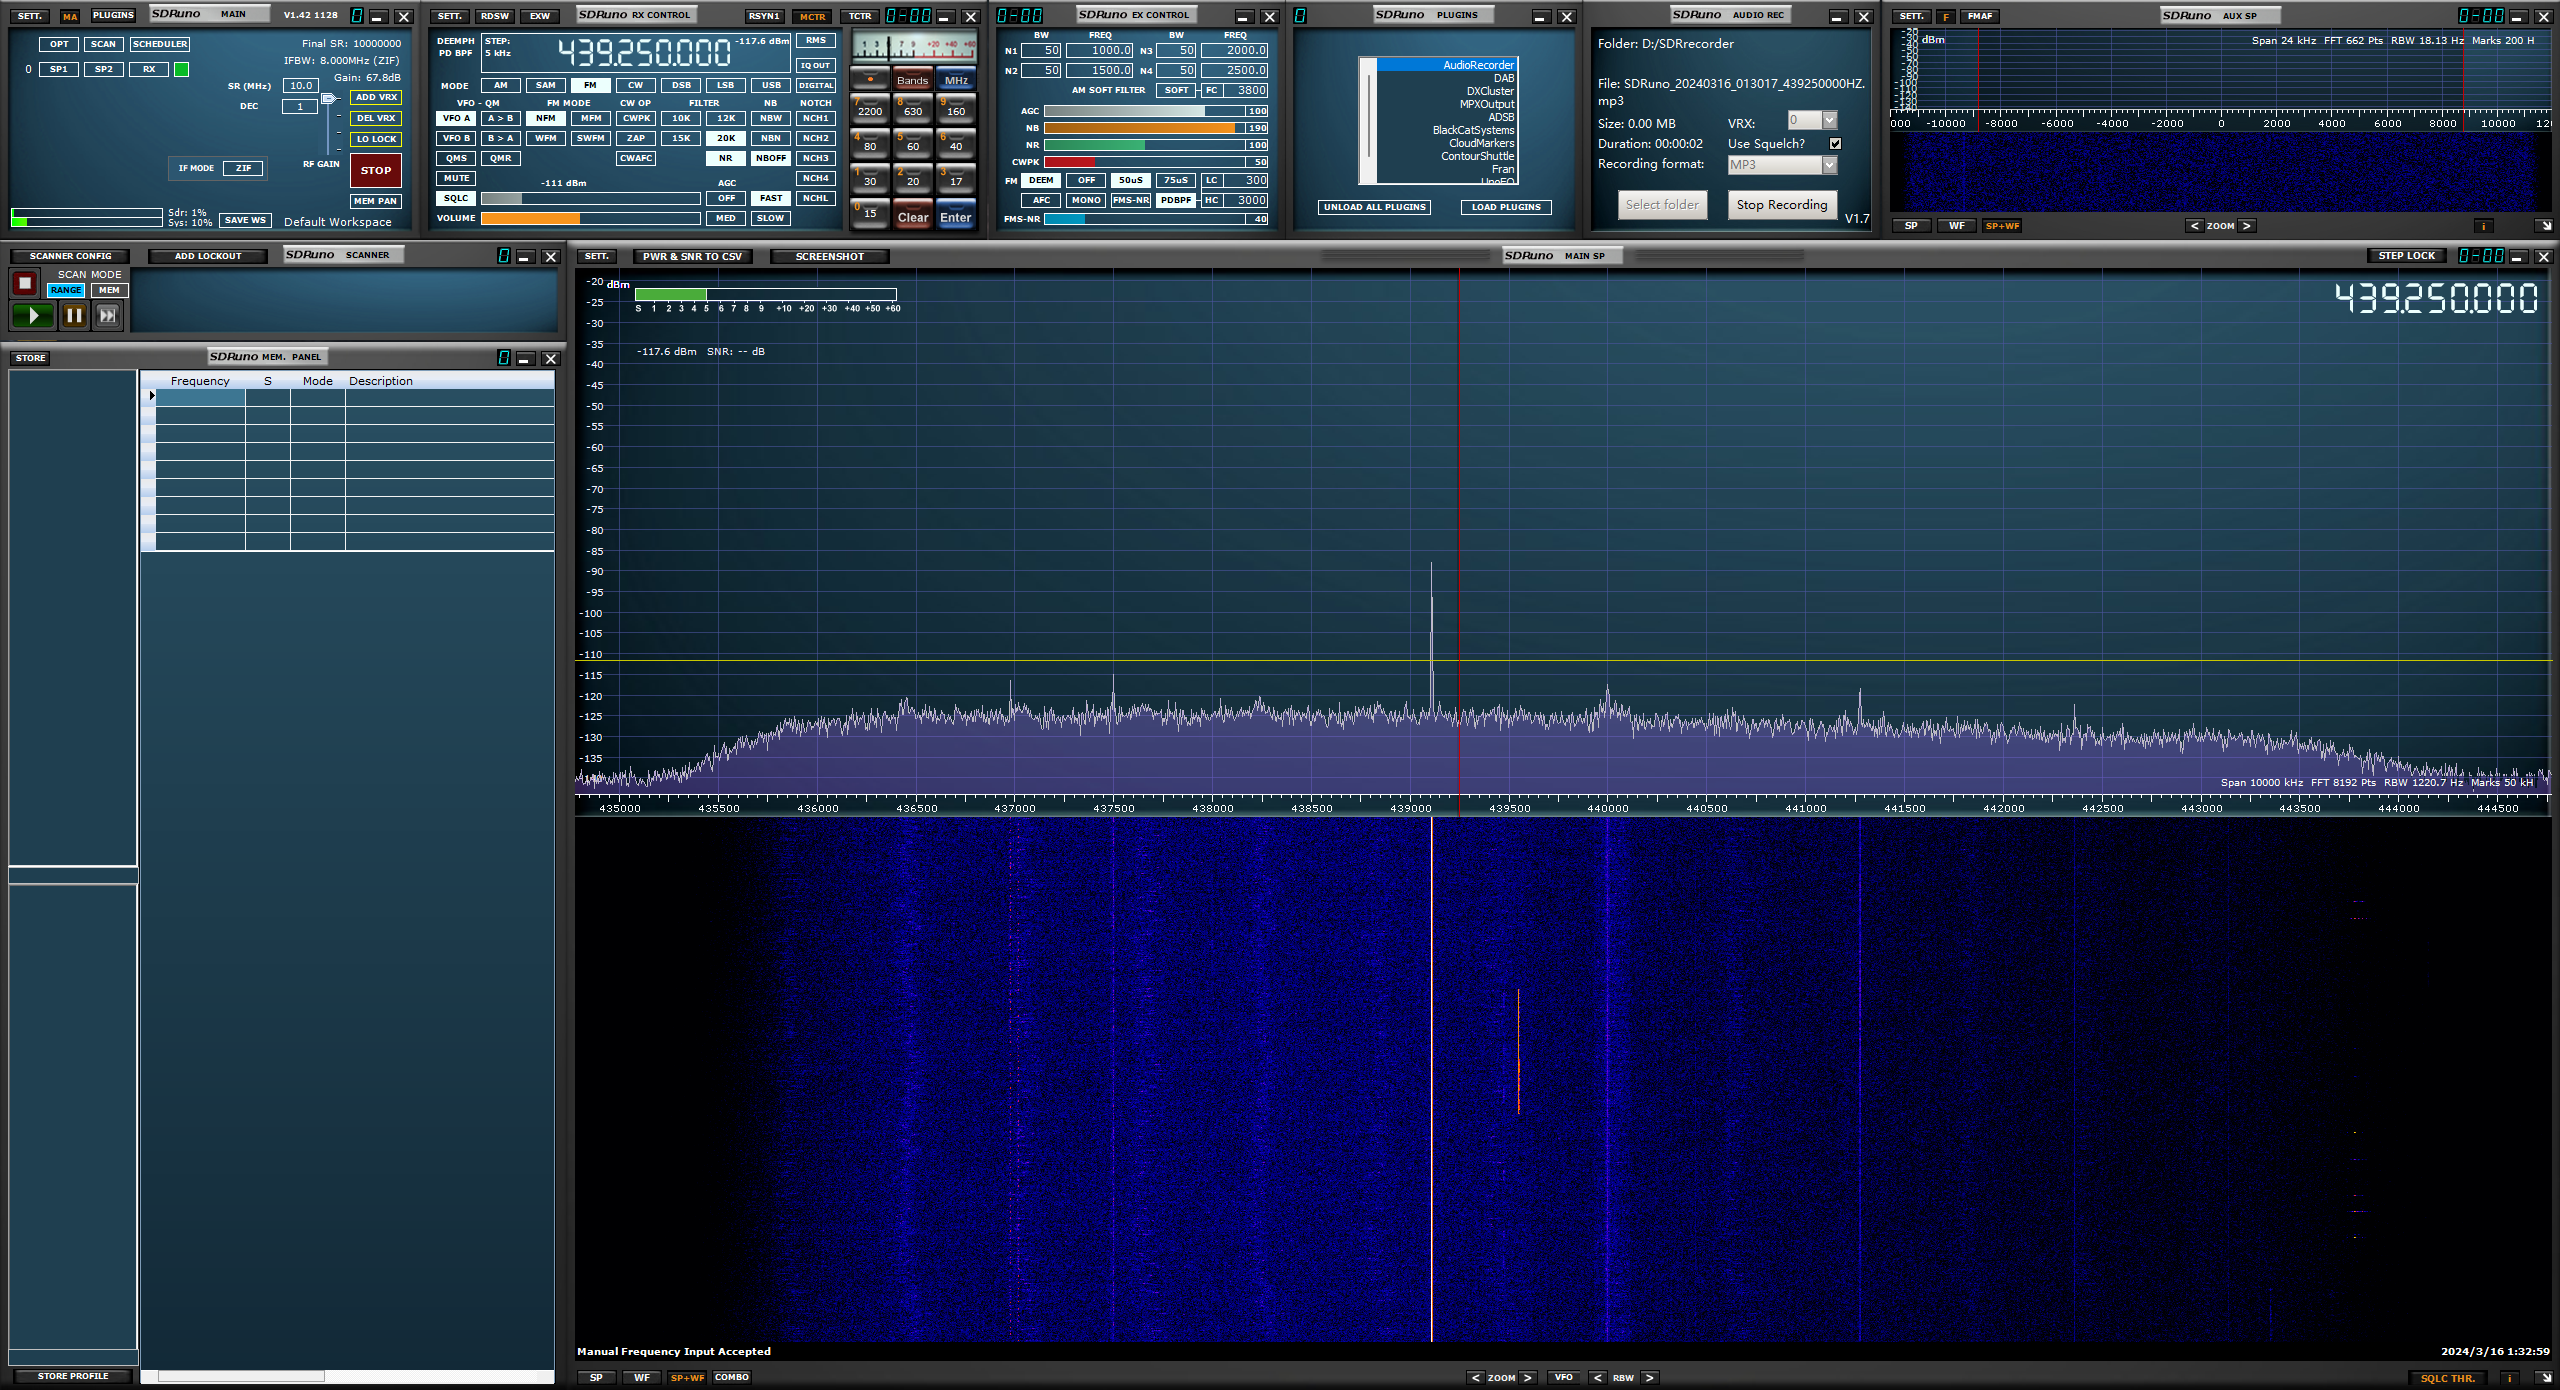Click SCANNER CONFIG button
2560x1390 pixels.
click(70, 256)
